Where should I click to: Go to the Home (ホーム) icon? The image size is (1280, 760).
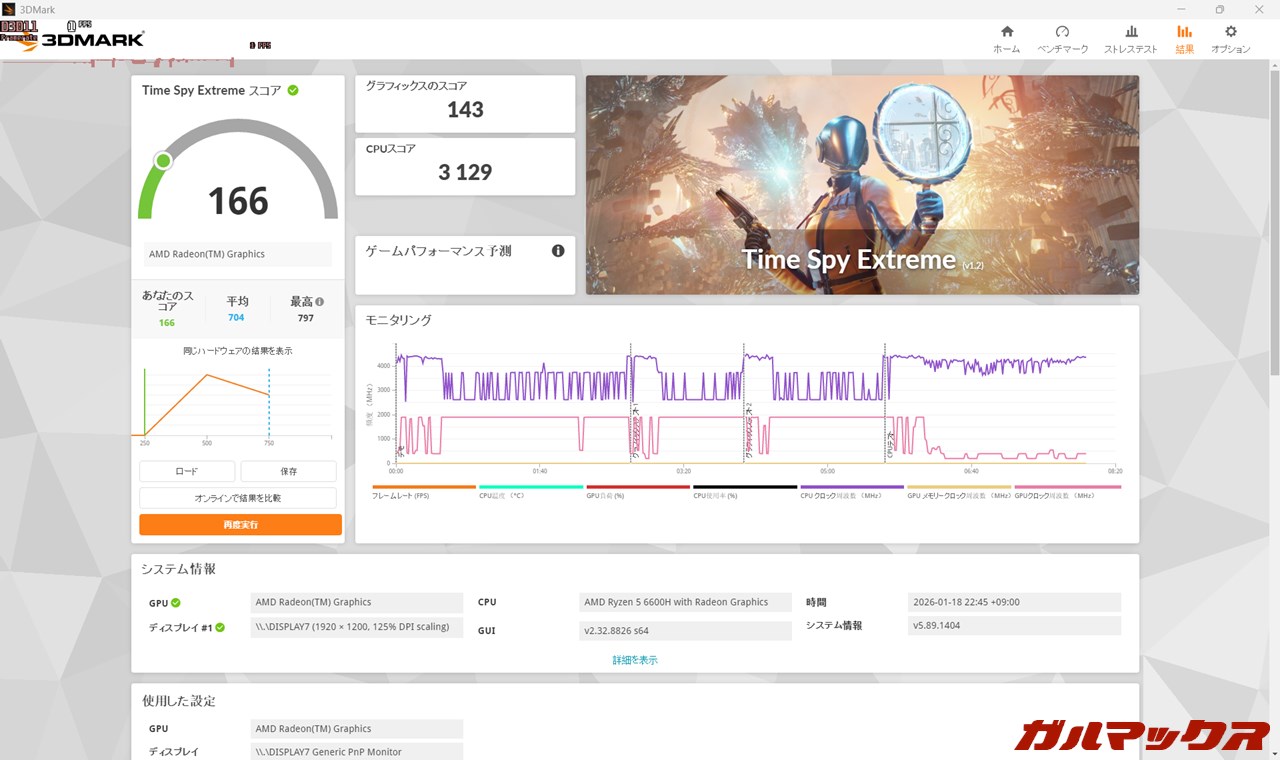(x=1006, y=32)
